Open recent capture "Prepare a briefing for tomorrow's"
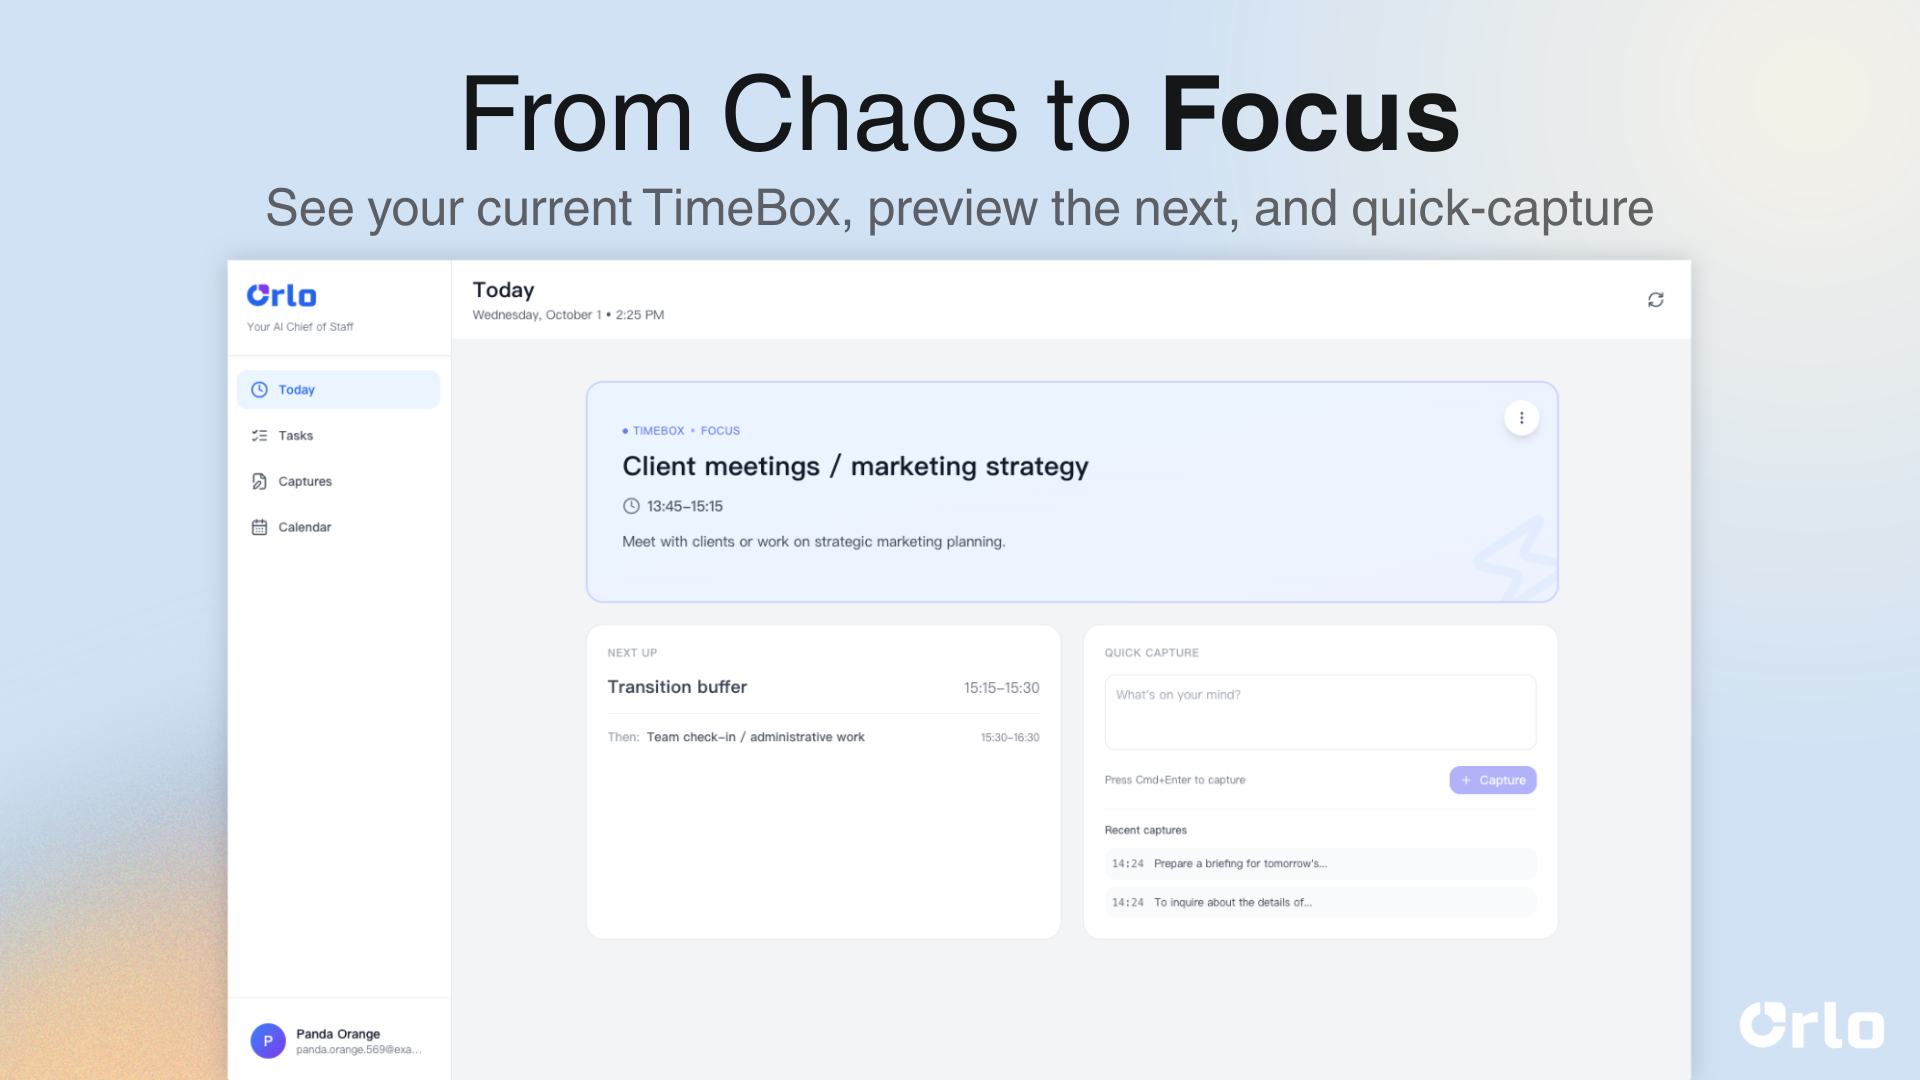 pos(1320,864)
